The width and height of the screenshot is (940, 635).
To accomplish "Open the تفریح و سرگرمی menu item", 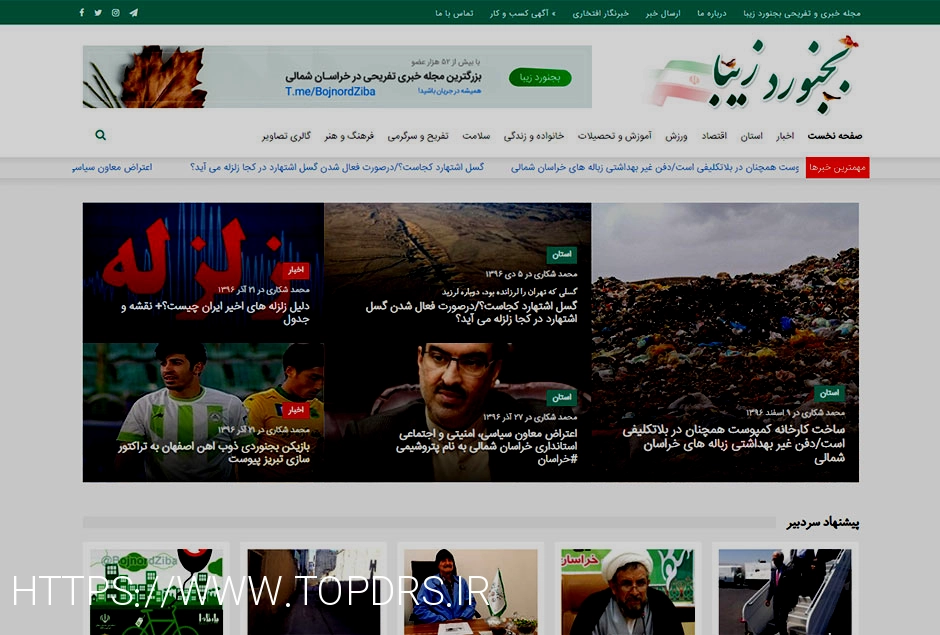I will coord(418,136).
